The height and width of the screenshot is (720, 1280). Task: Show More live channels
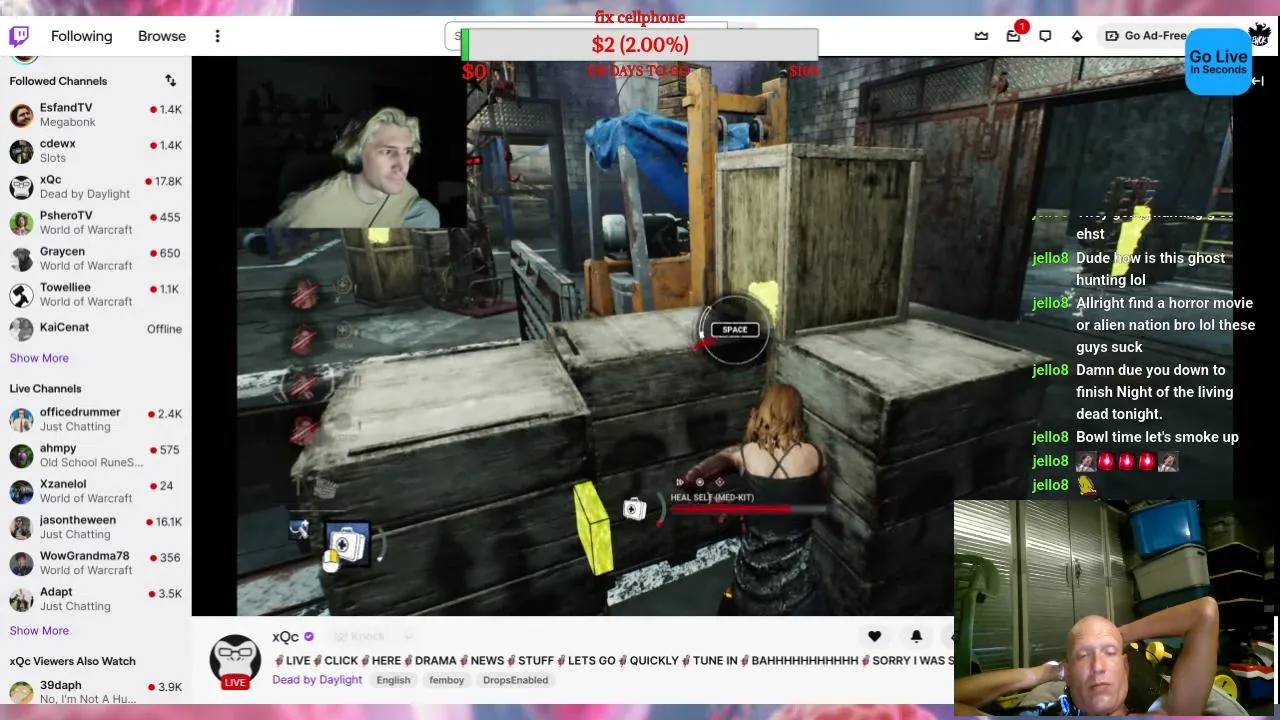coord(39,631)
